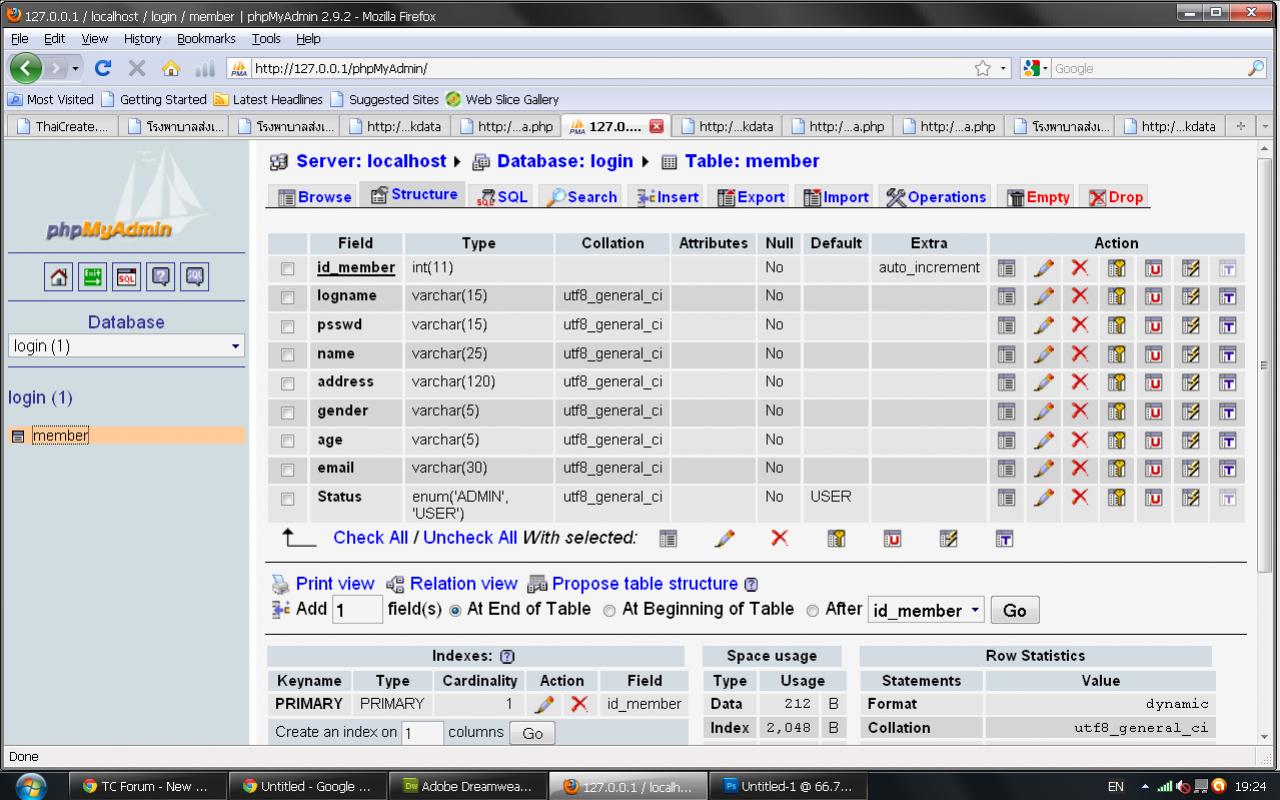Open the phpMyAdmin documentation icon in sidebar
1280x800 pixels.
tap(160, 277)
